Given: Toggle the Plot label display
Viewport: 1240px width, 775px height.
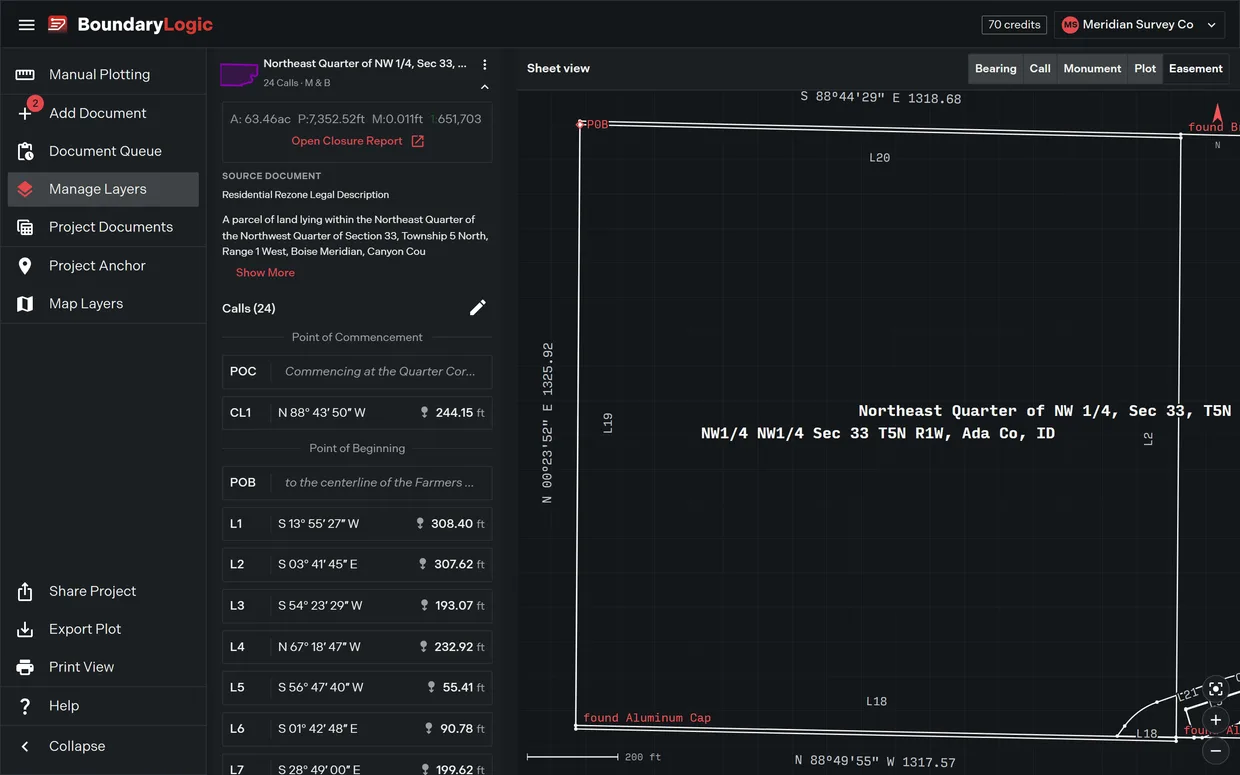Looking at the screenshot, I should pyautogui.click(x=1145, y=69).
